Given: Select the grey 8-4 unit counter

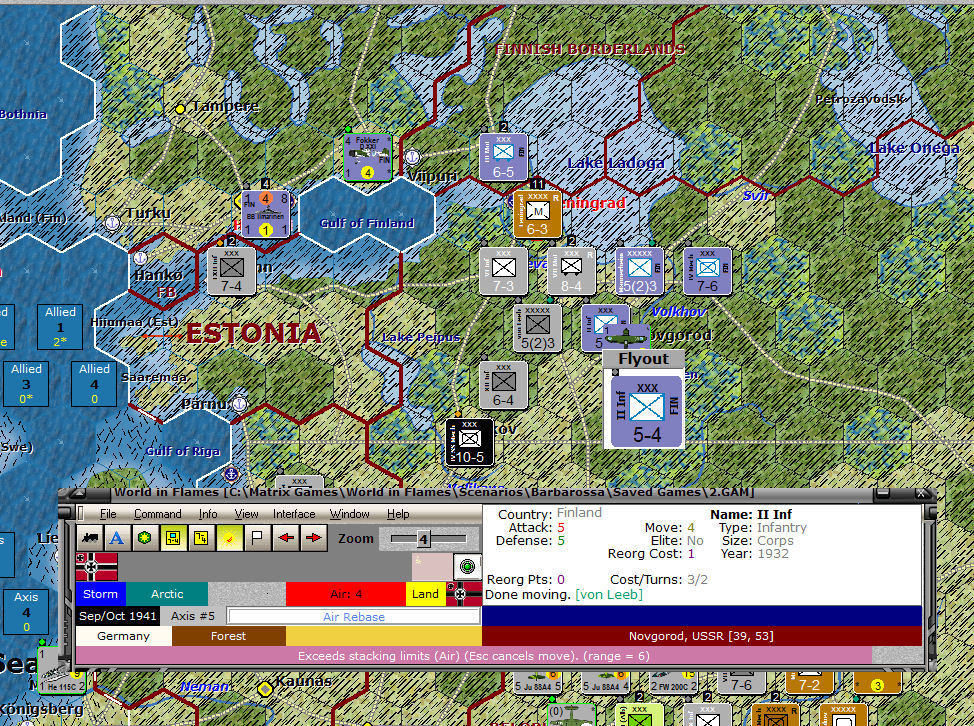Looking at the screenshot, I should pyautogui.click(x=571, y=271).
